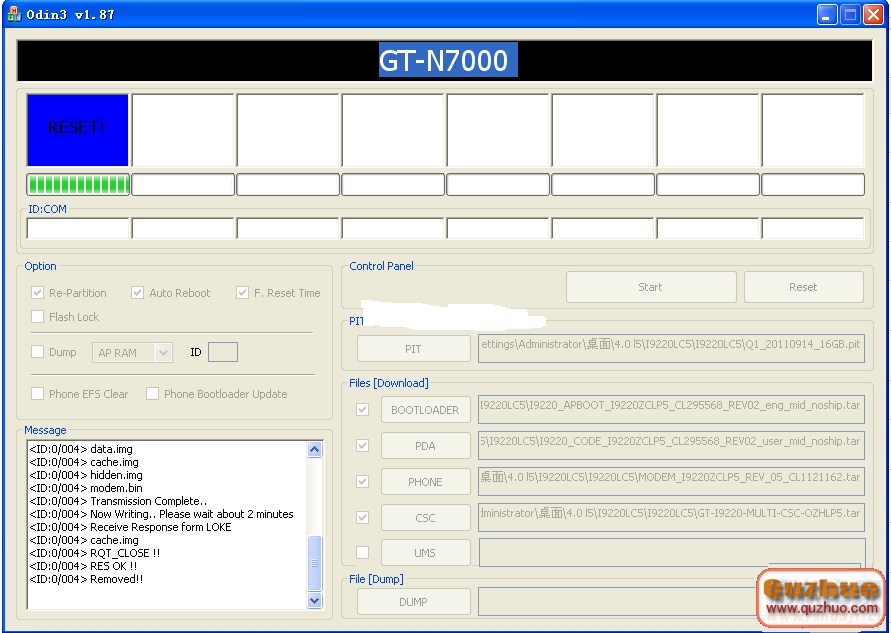
Task: Click the 'Removed!!' log line
Action: click(86, 579)
